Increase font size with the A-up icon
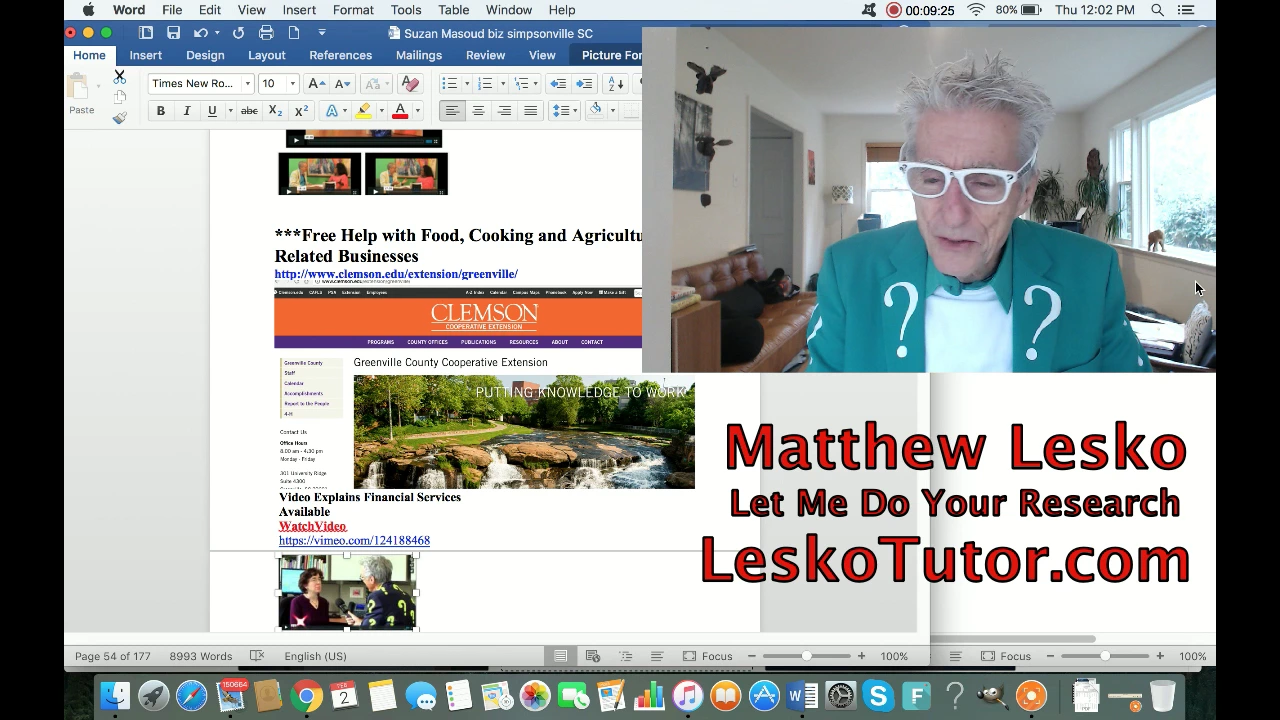The width and height of the screenshot is (1280, 720). pos(316,84)
